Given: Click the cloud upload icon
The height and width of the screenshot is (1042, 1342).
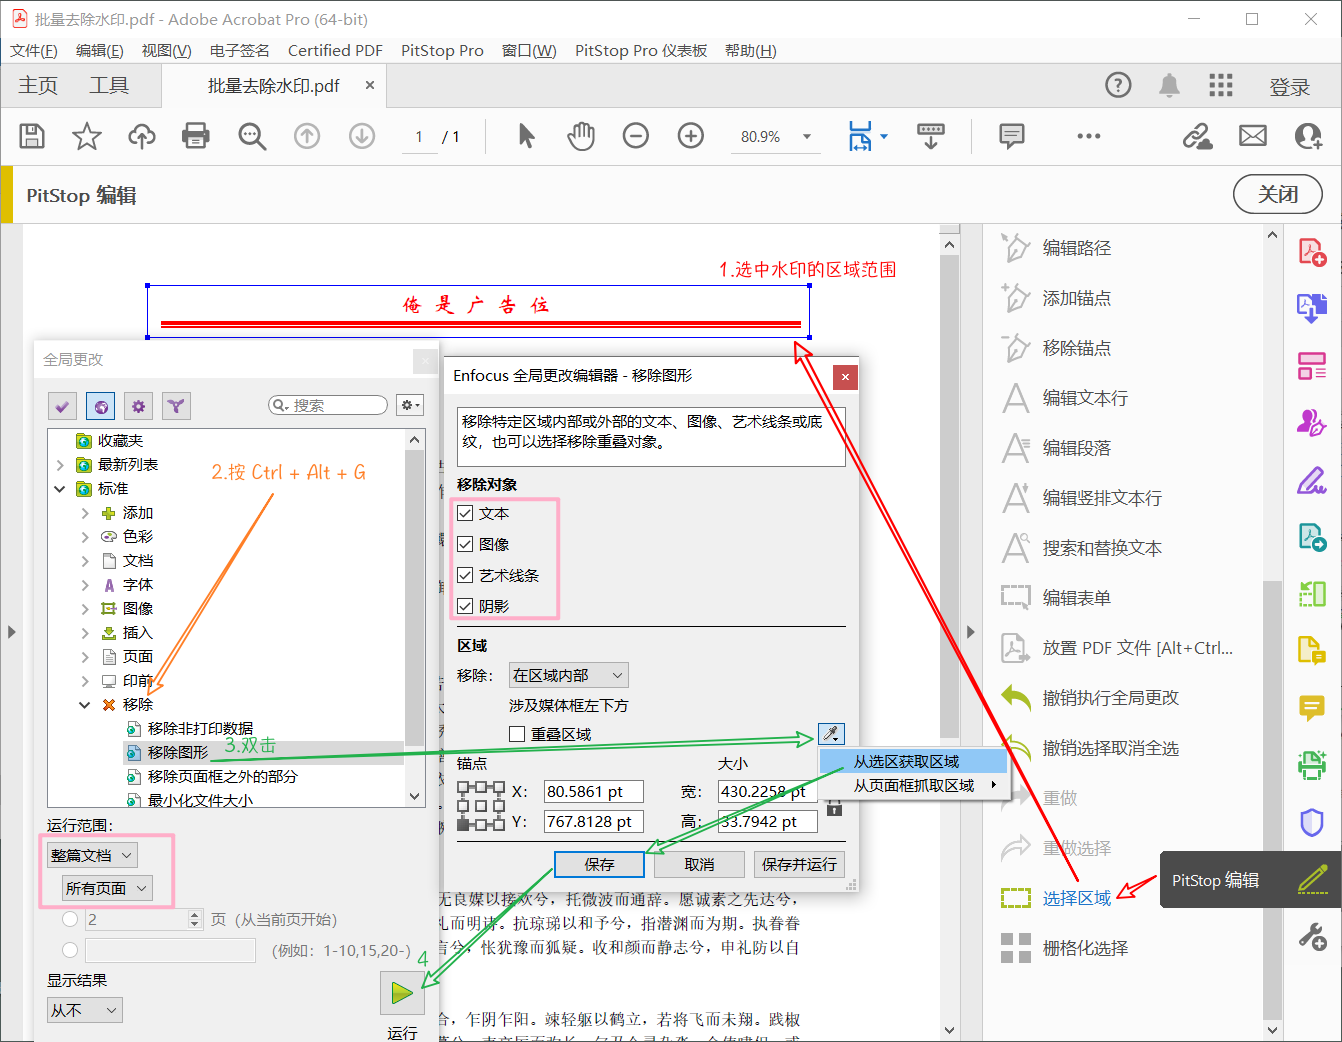Looking at the screenshot, I should coord(142,136).
